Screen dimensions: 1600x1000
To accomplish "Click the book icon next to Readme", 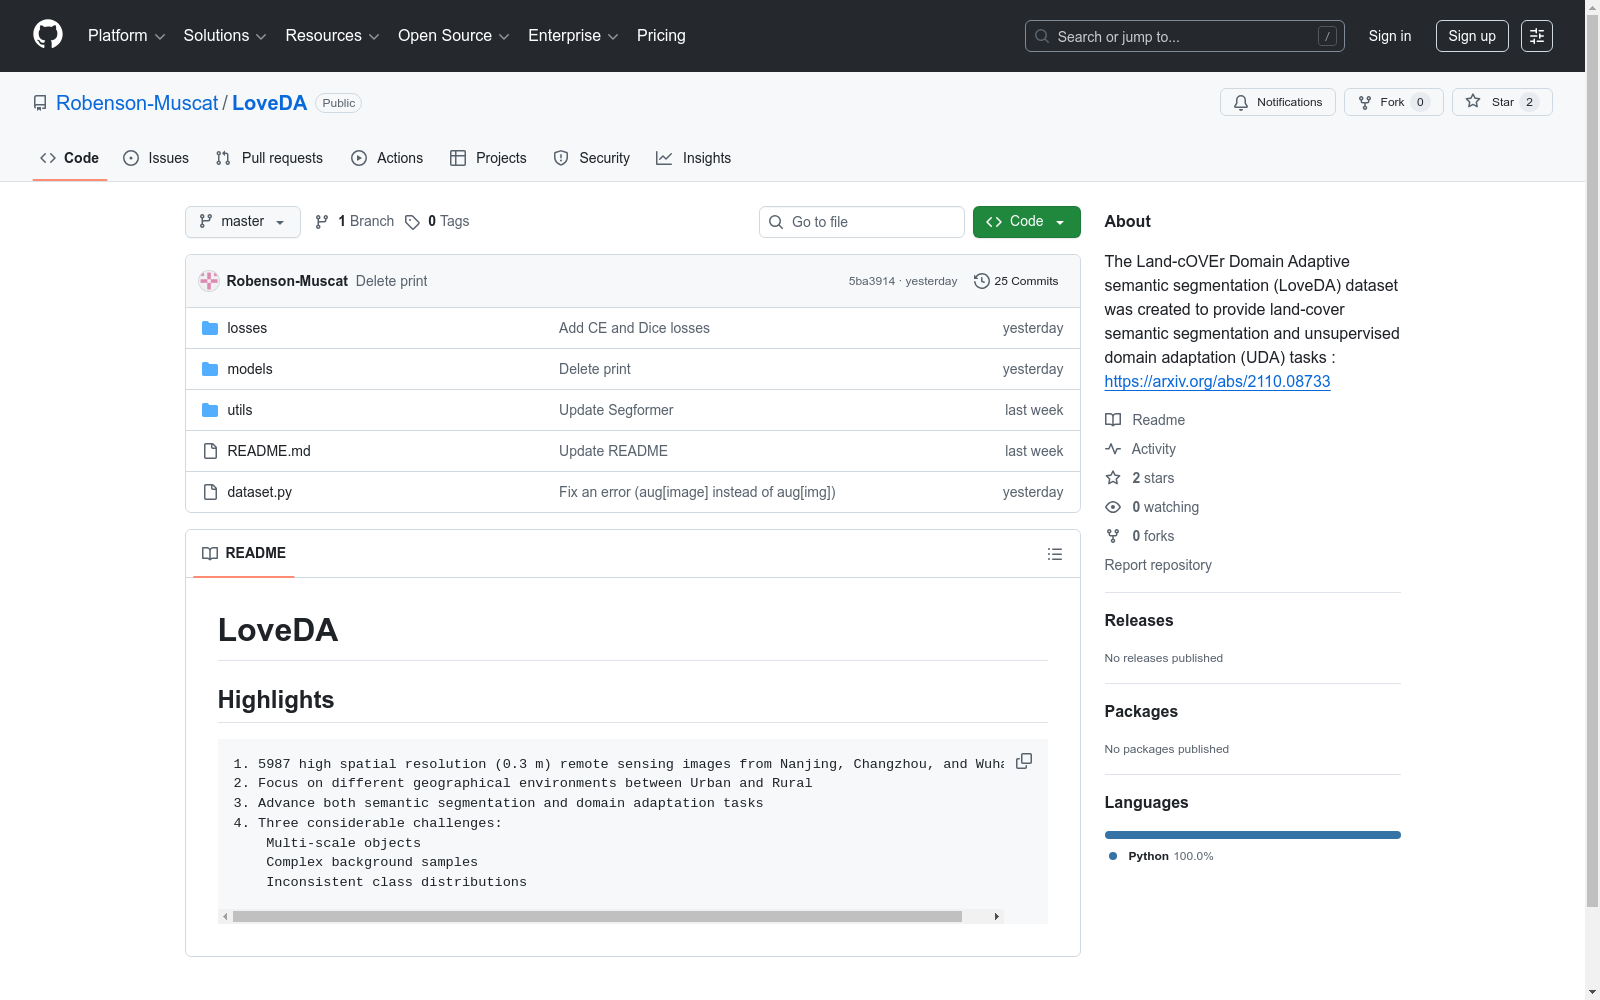I will pyautogui.click(x=1113, y=420).
